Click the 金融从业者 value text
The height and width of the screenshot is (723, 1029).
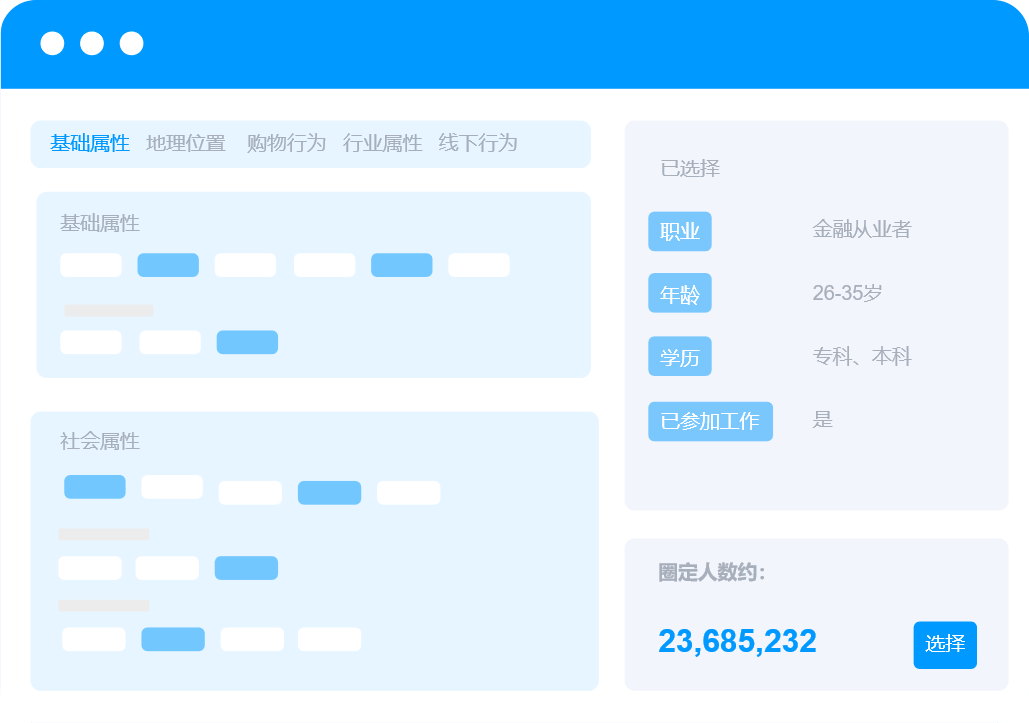pos(861,230)
